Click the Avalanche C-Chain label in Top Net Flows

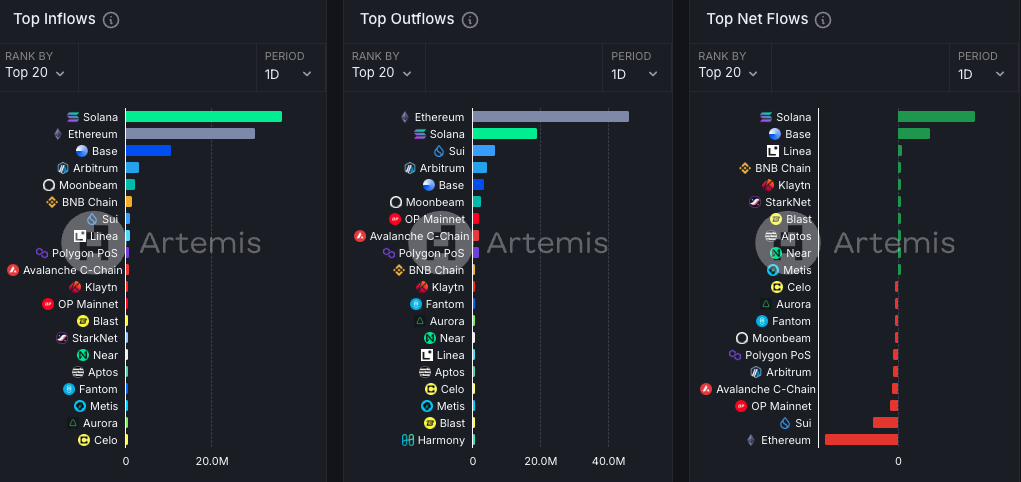[x=766, y=389]
